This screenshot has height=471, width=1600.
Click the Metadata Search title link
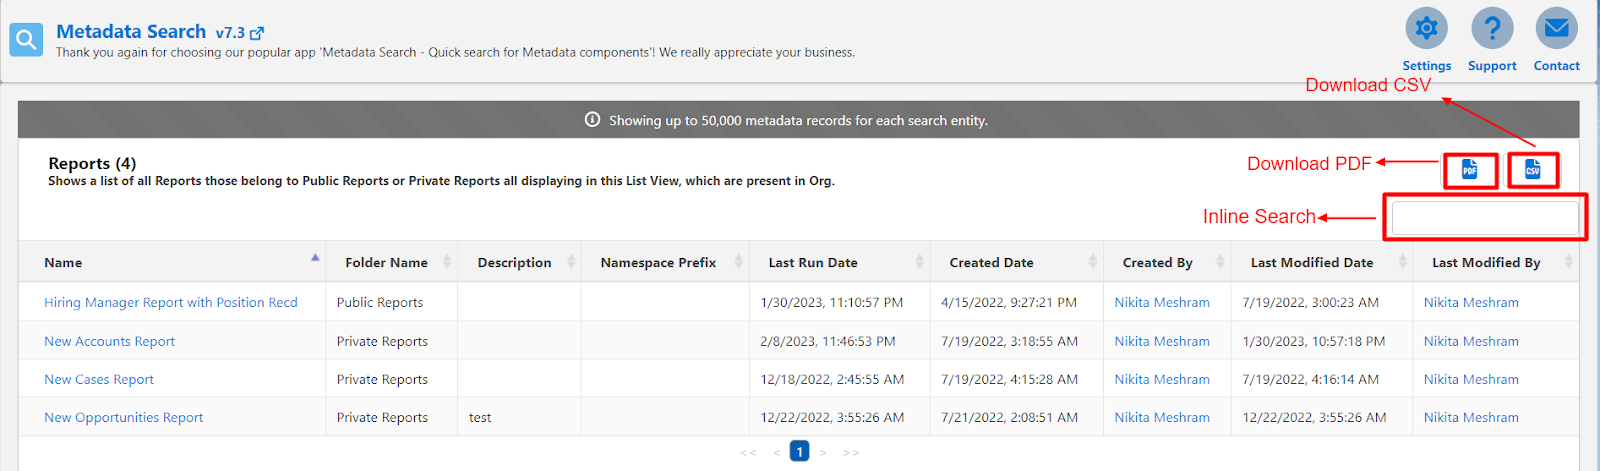(x=131, y=32)
